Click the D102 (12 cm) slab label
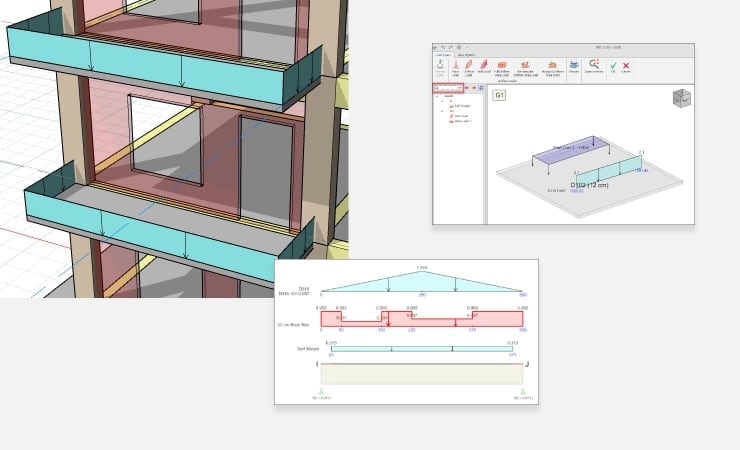Viewport: 740px width, 450px height. (589, 185)
